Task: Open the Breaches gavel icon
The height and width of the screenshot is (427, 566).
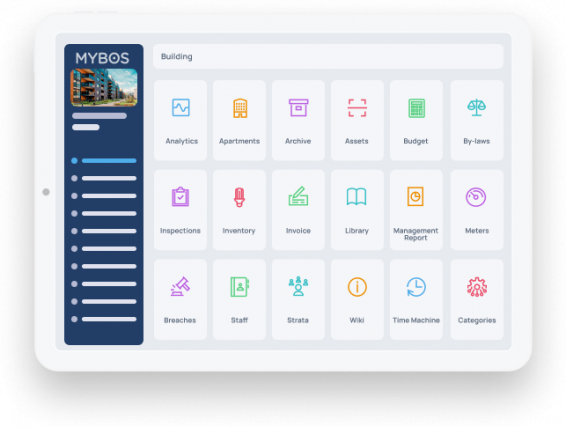Action: click(x=180, y=286)
